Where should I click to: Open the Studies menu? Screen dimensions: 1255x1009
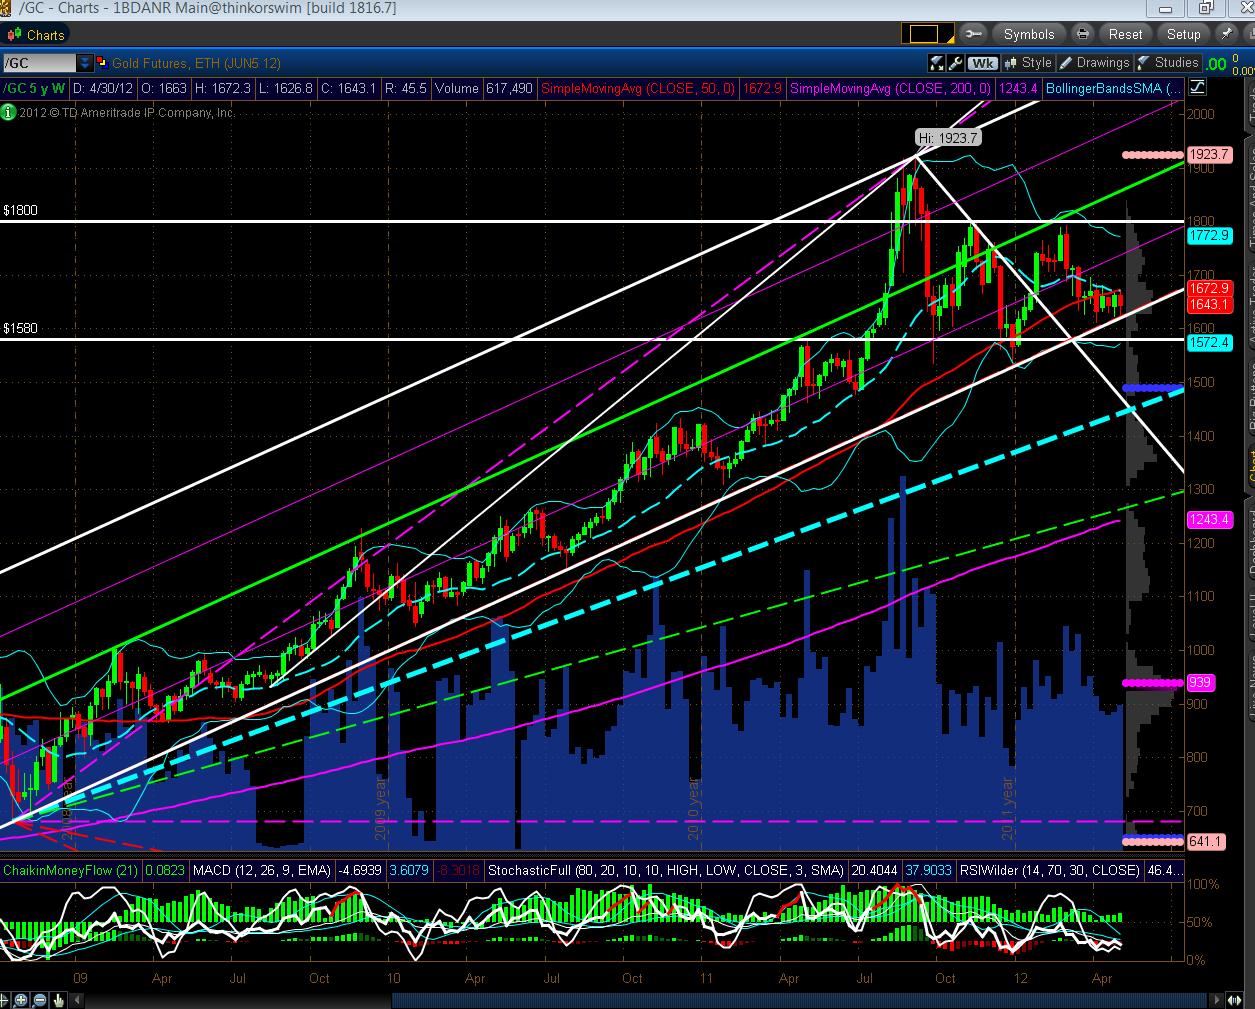click(x=1167, y=63)
